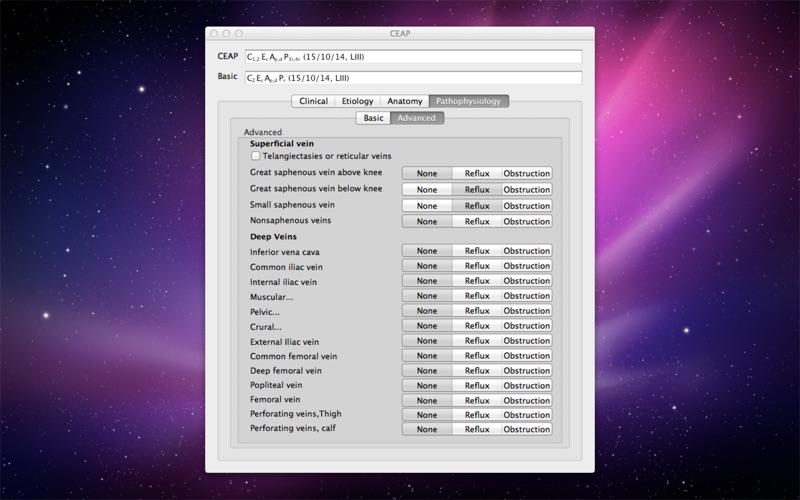
Task: Switch to the Clinical tab
Action: (x=313, y=101)
